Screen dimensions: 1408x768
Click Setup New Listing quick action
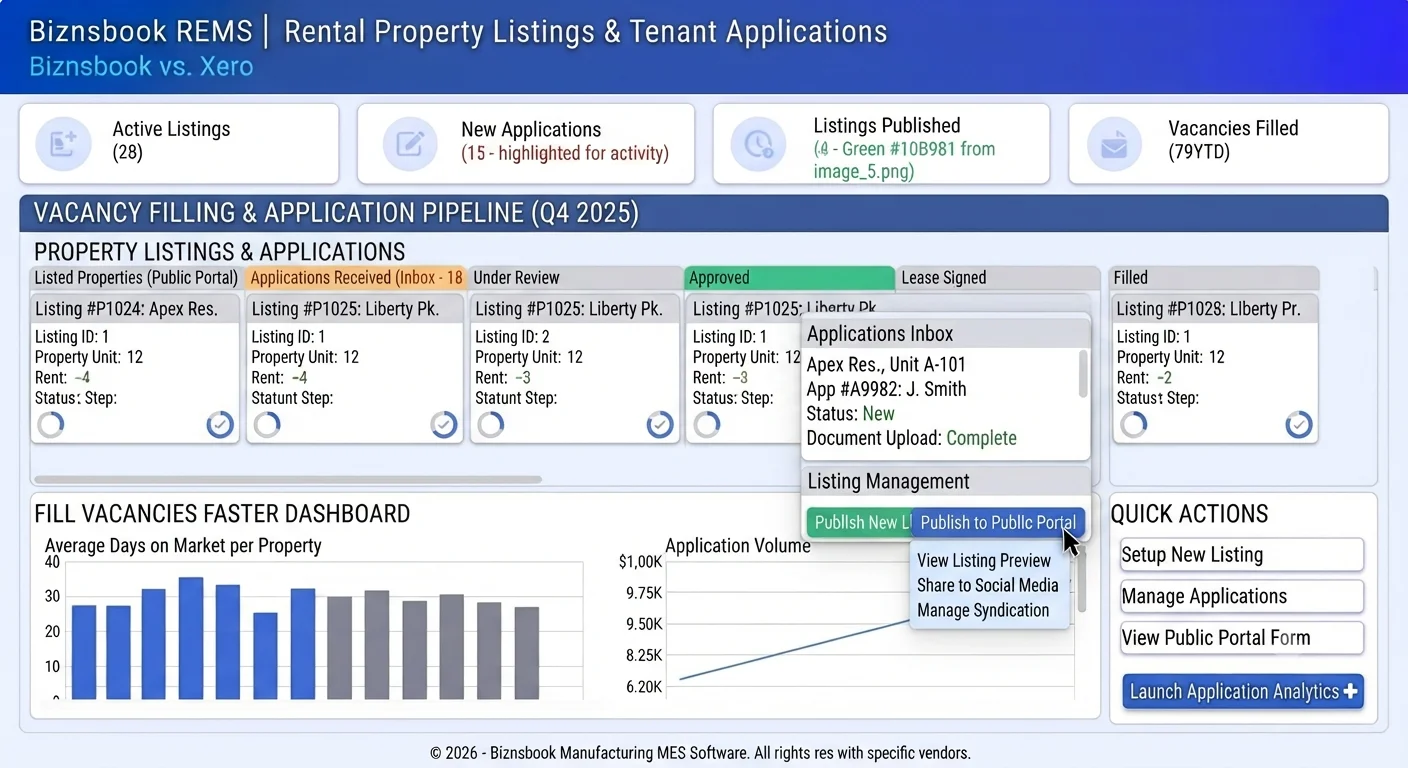(1242, 555)
